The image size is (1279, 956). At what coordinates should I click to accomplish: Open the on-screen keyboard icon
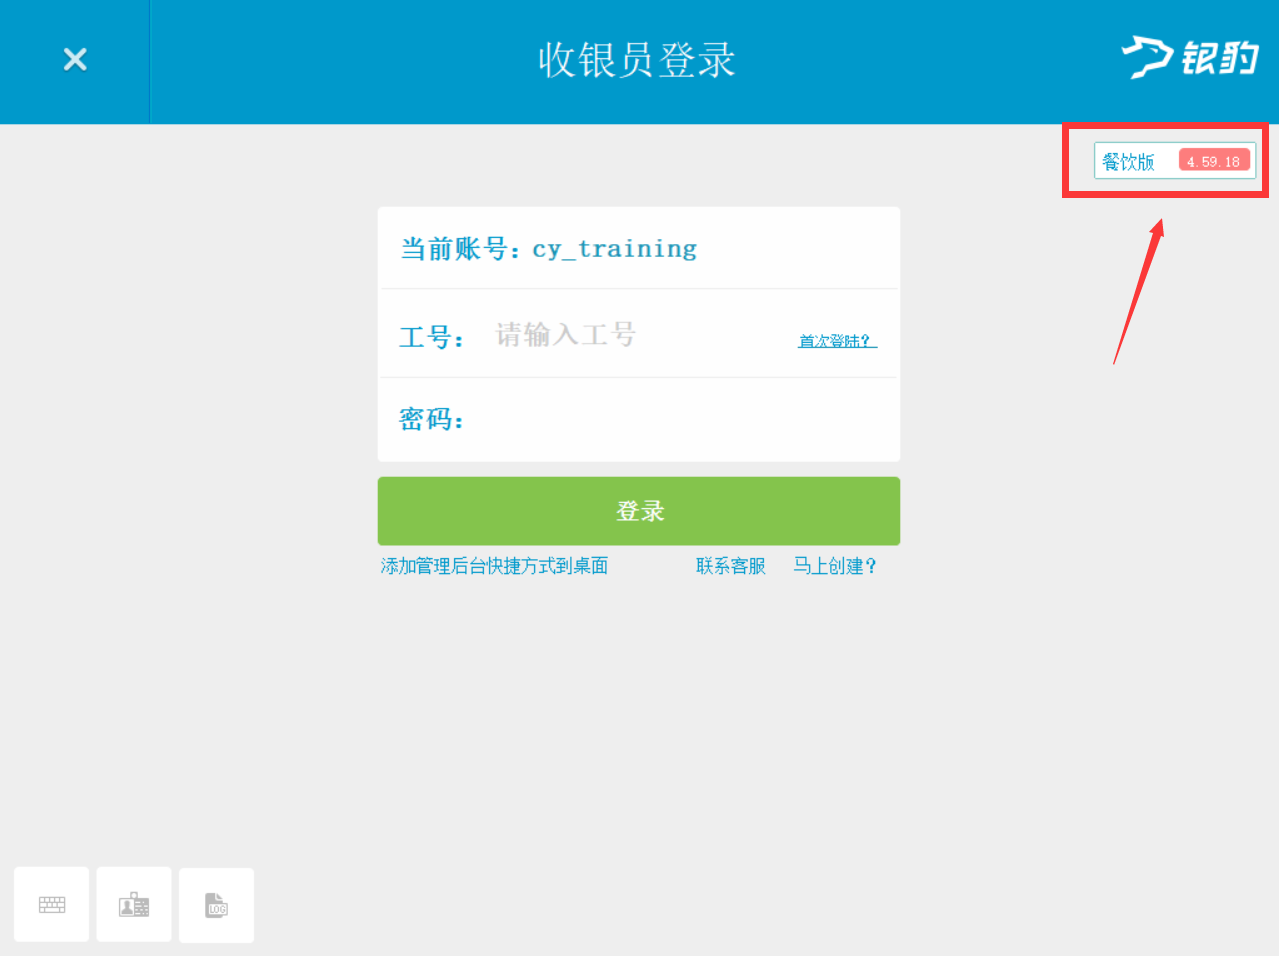click(x=52, y=904)
